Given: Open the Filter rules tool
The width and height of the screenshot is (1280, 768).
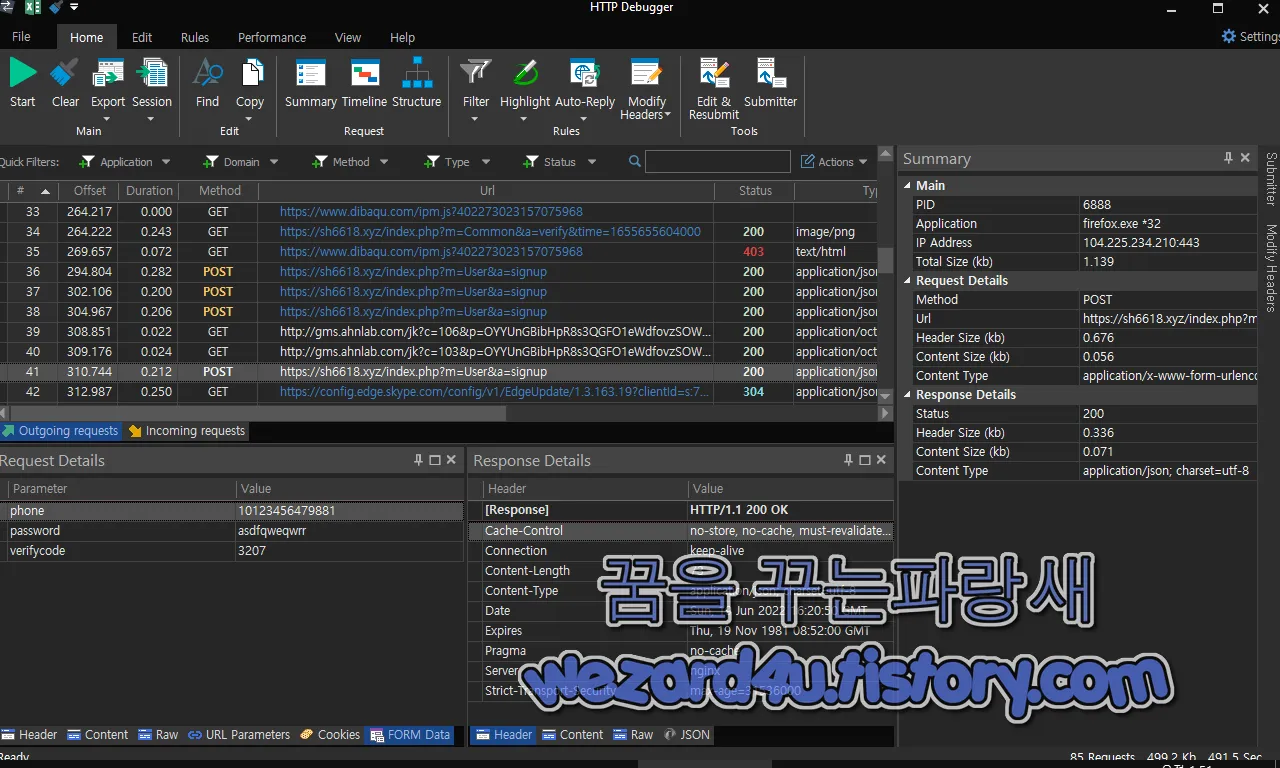Looking at the screenshot, I should tap(476, 90).
